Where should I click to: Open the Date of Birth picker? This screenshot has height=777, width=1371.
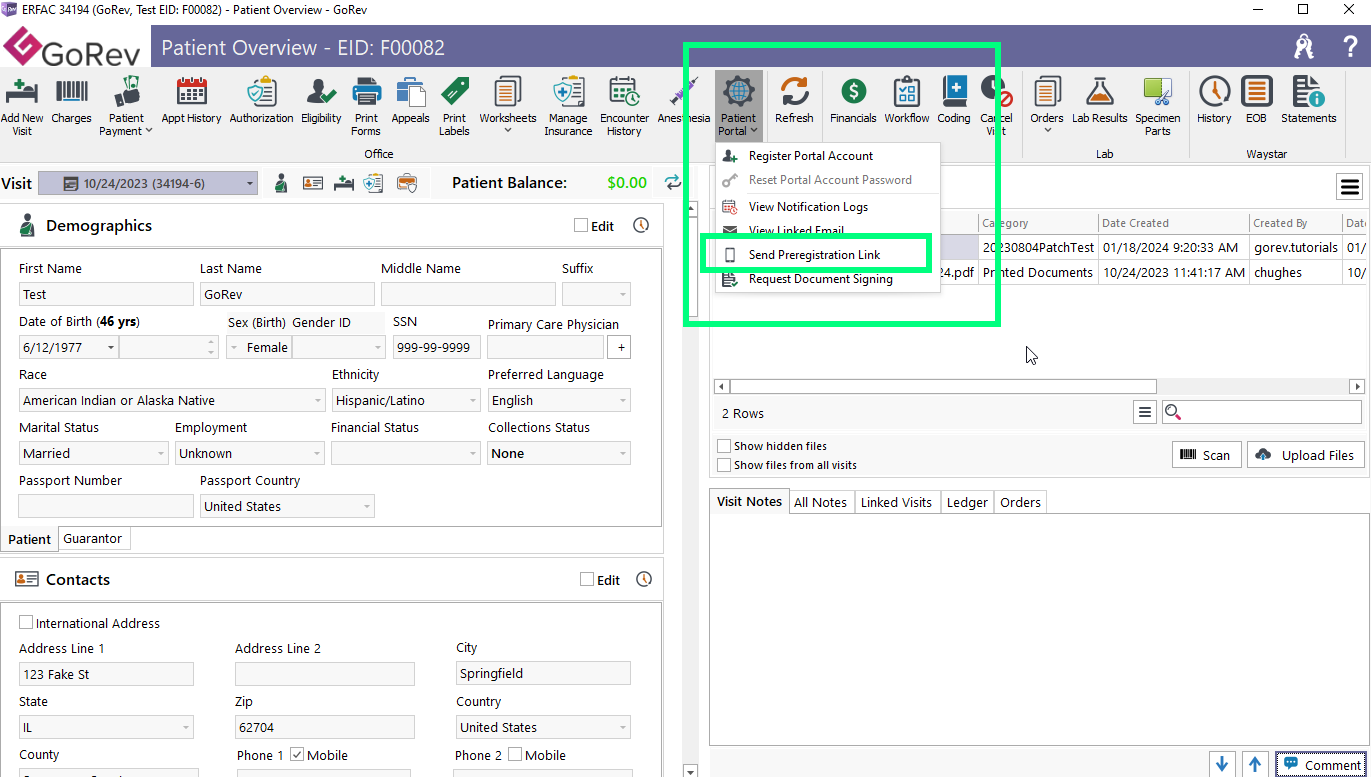tap(109, 347)
